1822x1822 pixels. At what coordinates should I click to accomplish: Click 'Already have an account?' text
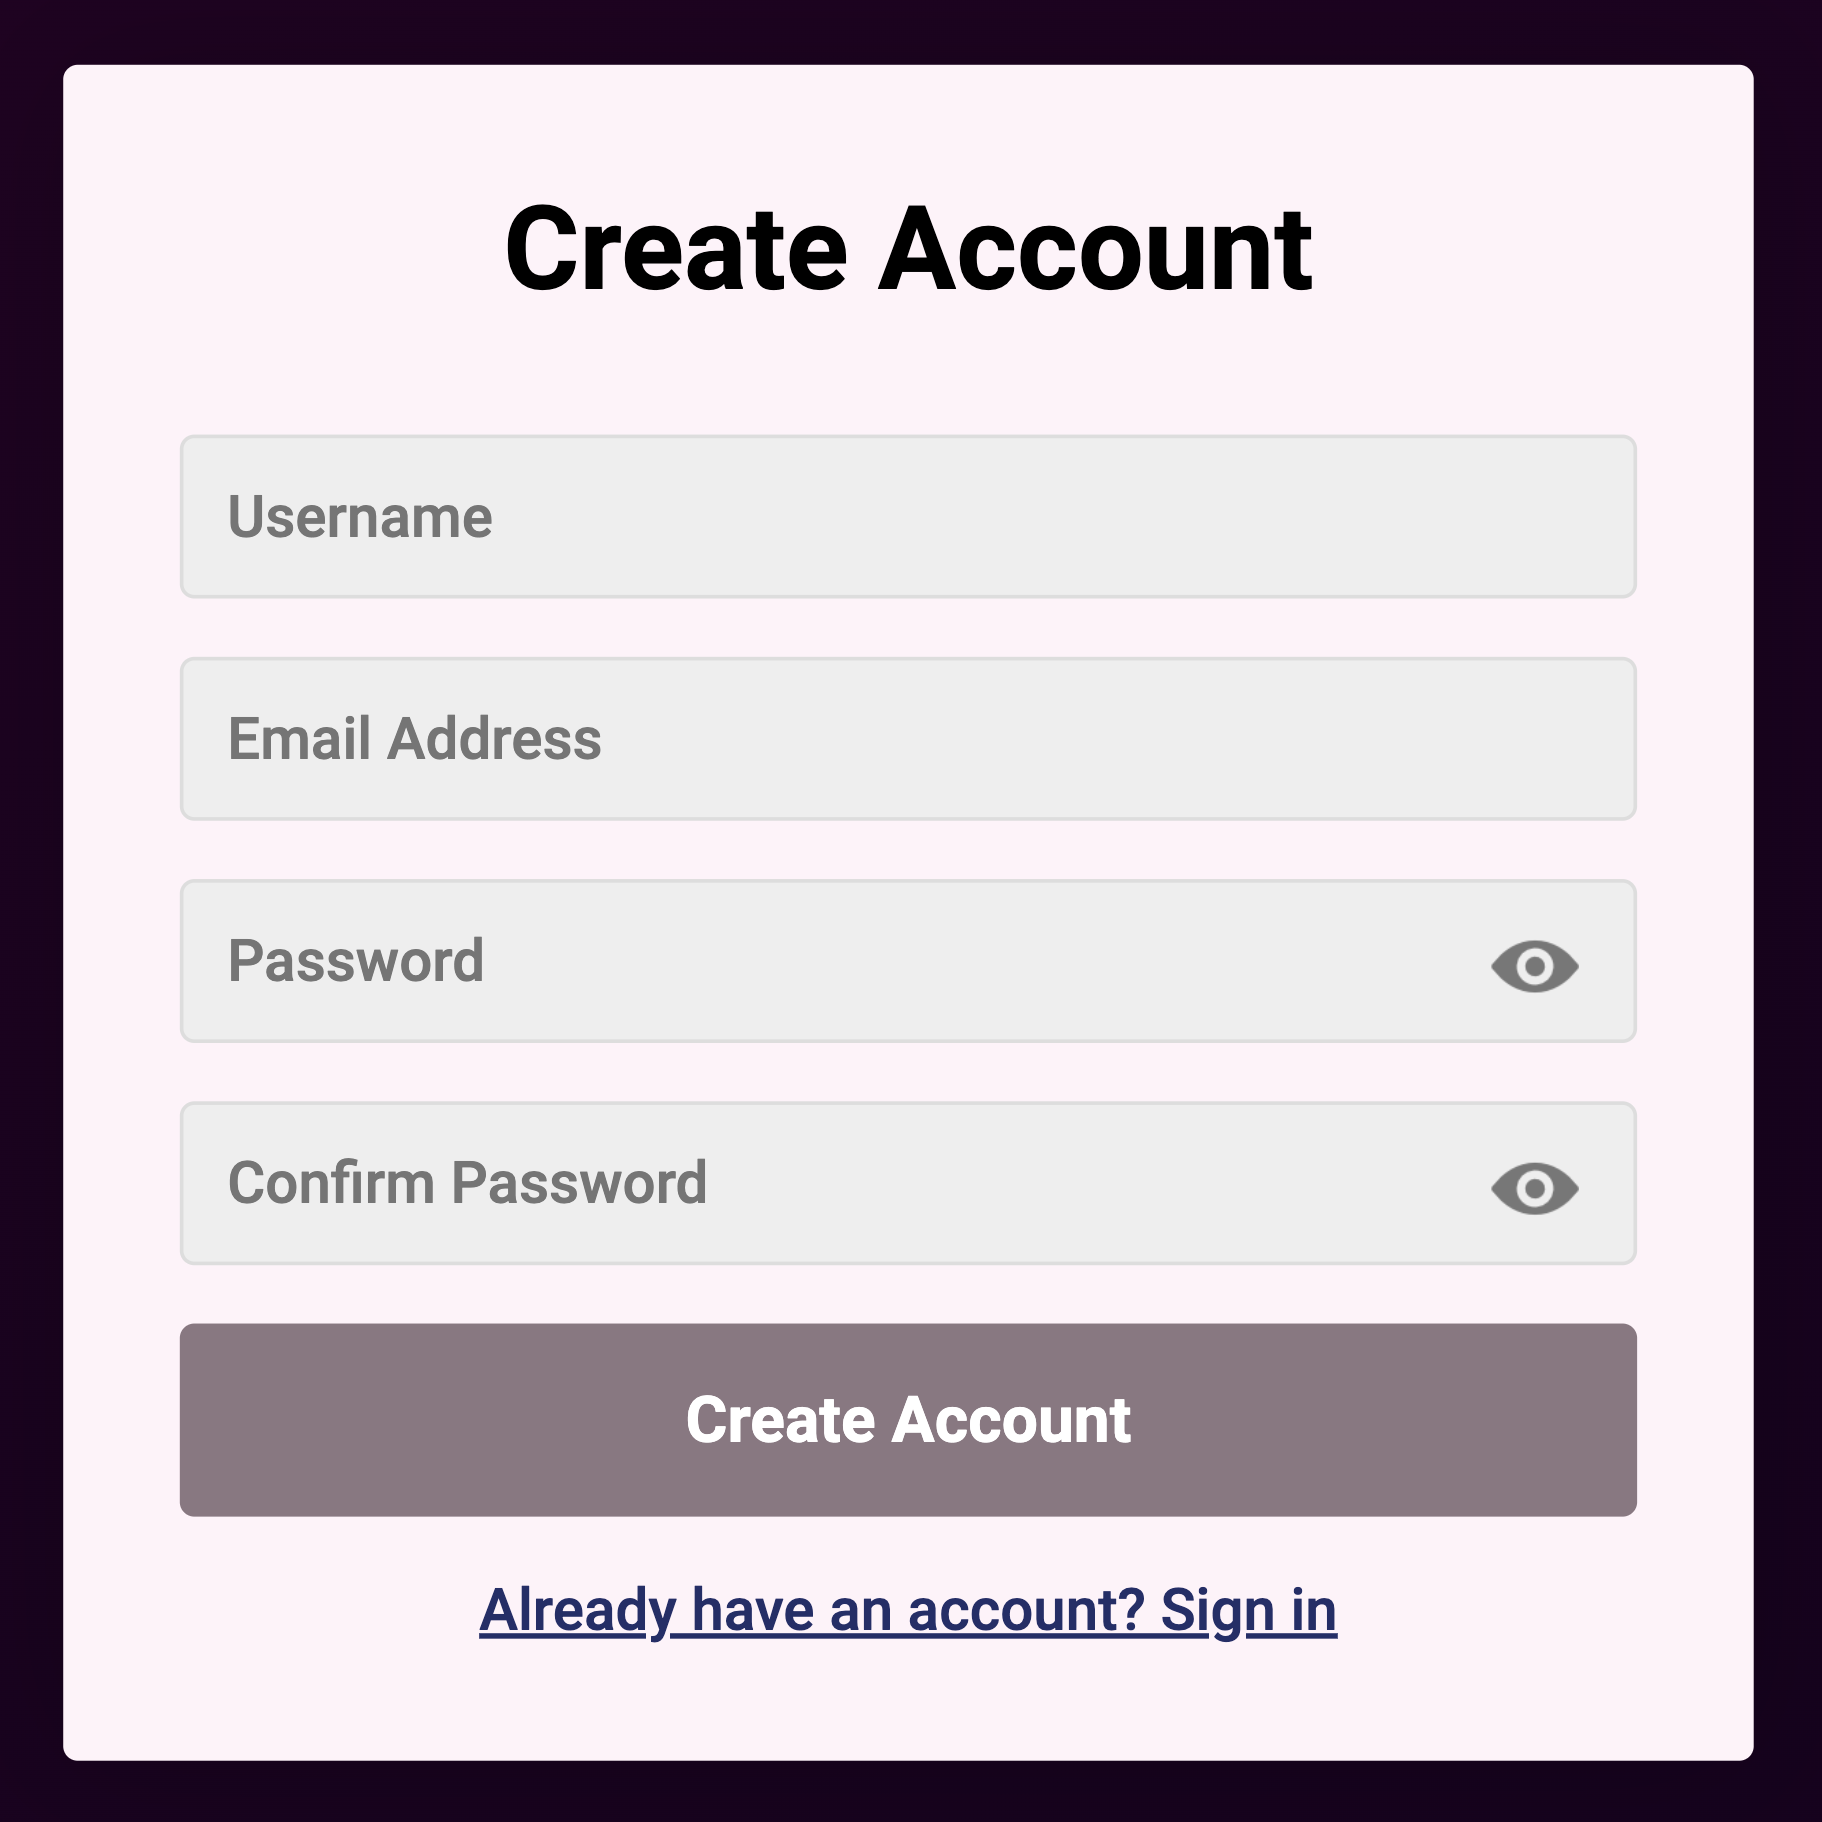coord(811,1610)
